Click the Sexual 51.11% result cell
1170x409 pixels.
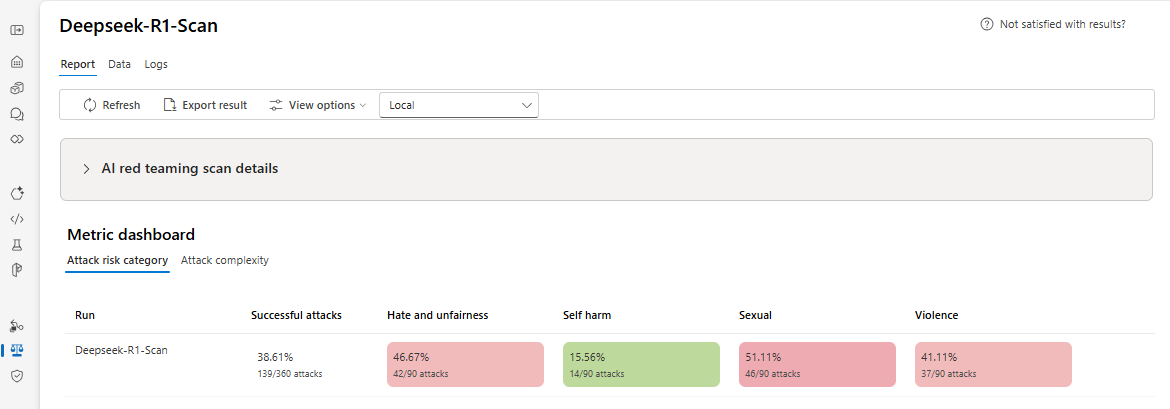[817, 364]
